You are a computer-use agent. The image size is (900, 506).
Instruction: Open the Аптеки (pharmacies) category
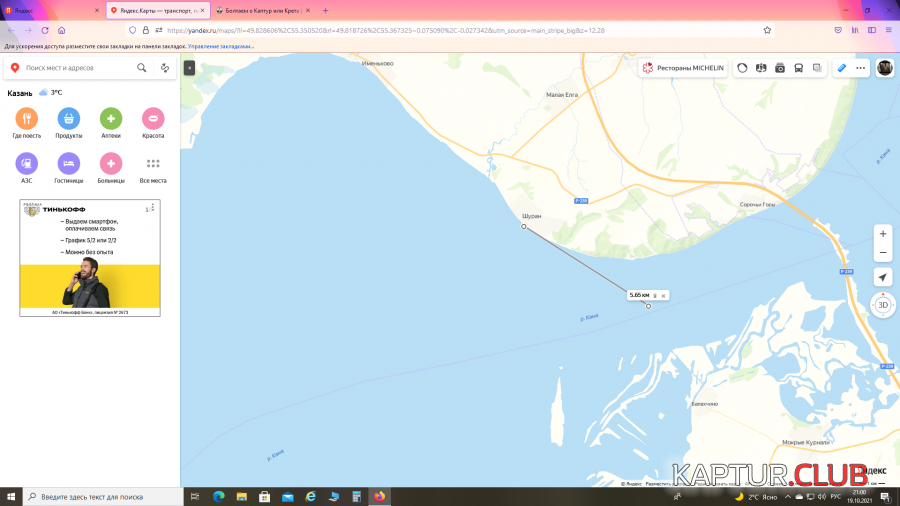pos(111,119)
